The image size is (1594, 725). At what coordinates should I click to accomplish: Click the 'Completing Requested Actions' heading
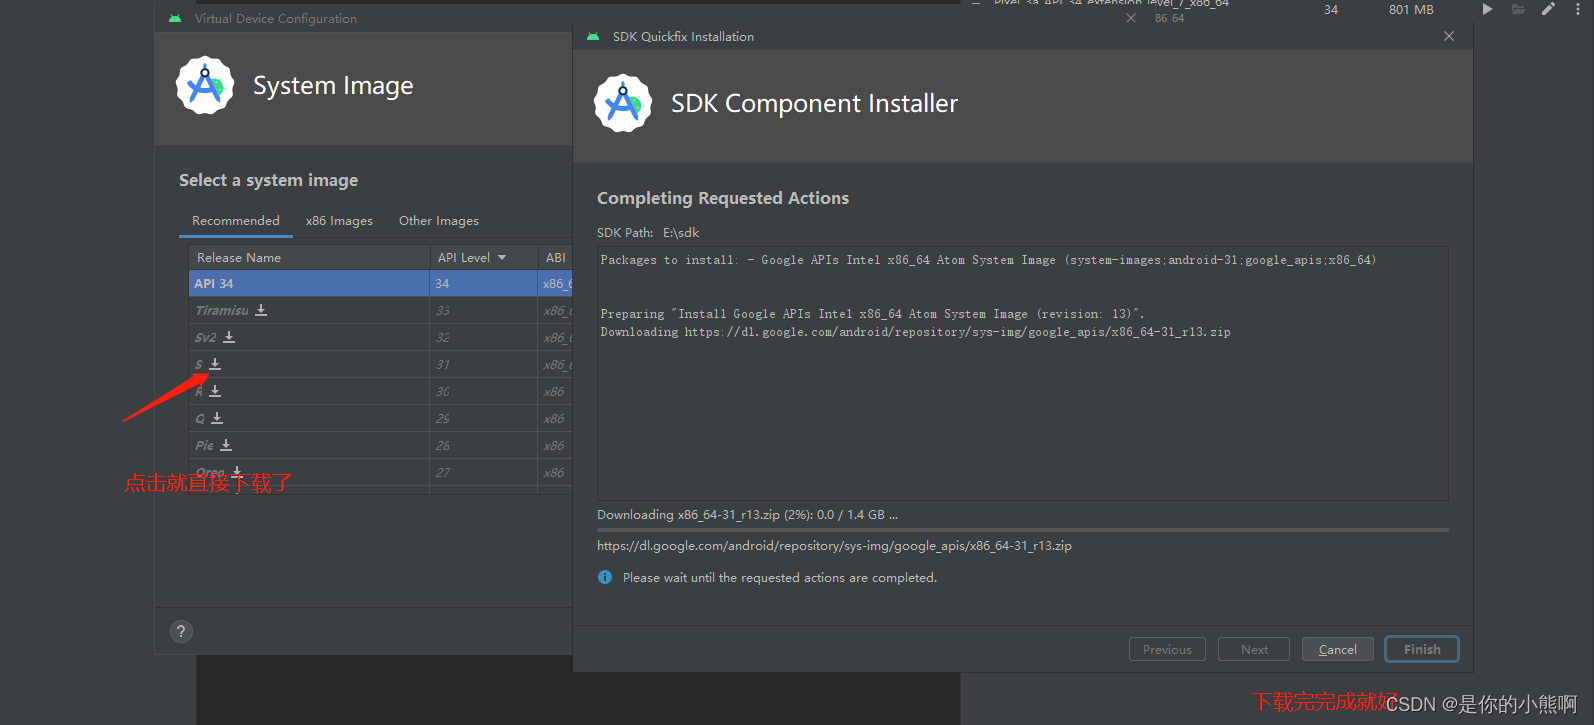(723, 198)
